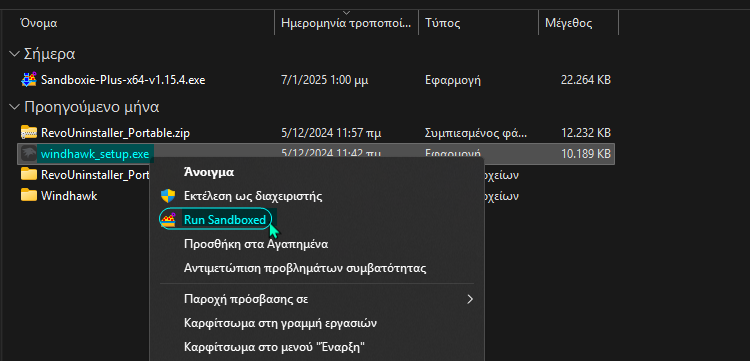The image size is (750, 361).
Task: Choose Αντιμετώπιση προβλημάτων συμβατότητας
Action: (305, 268)
